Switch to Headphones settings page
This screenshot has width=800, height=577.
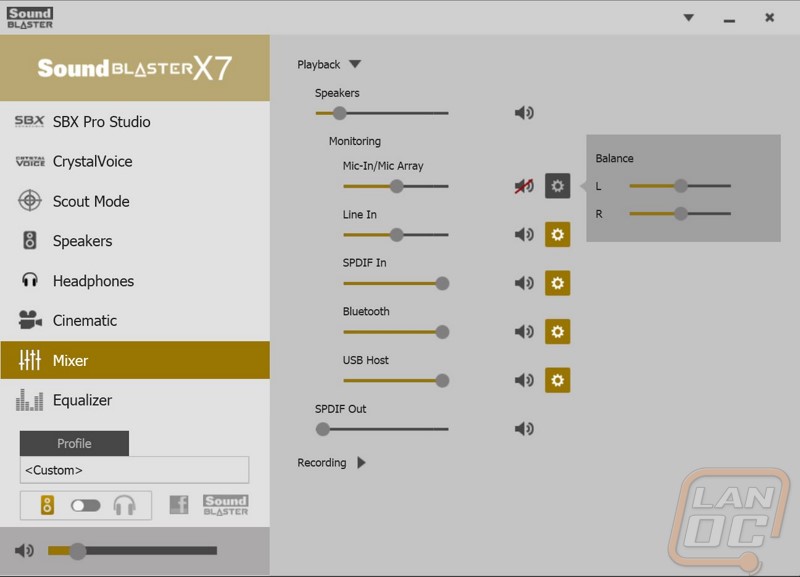pos(135,281)
